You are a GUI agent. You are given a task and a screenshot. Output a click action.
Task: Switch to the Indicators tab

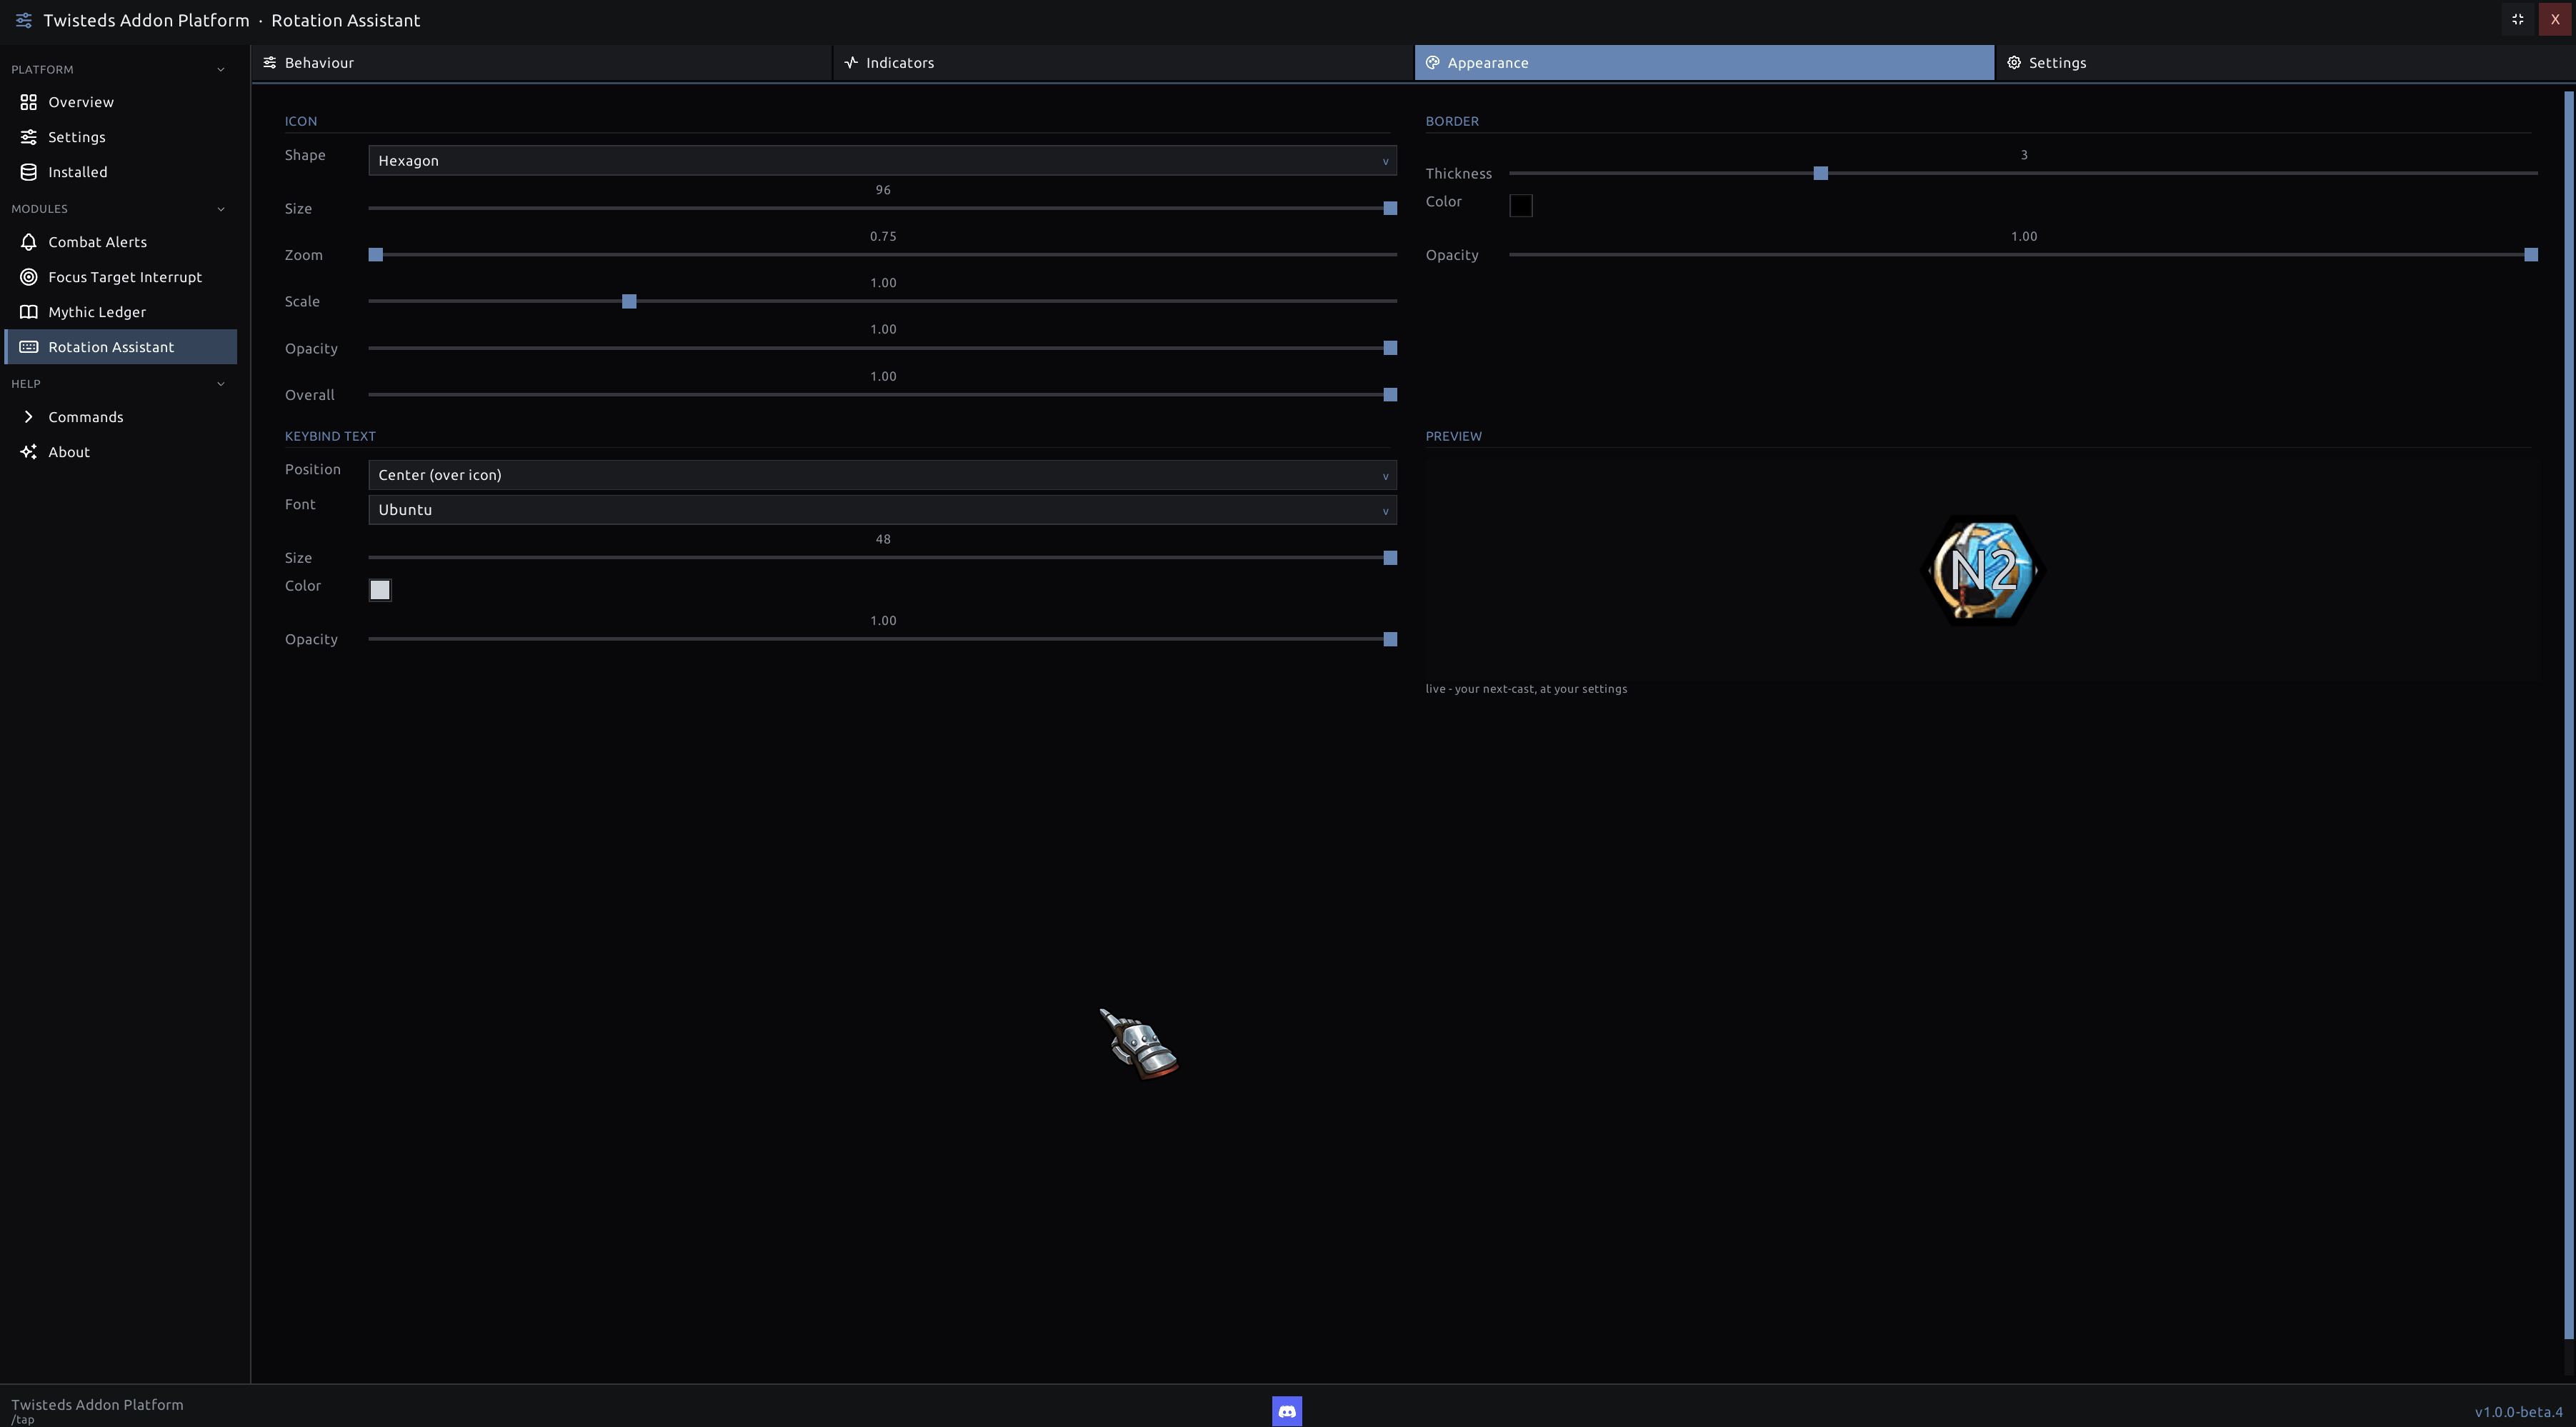[1123, 62]
